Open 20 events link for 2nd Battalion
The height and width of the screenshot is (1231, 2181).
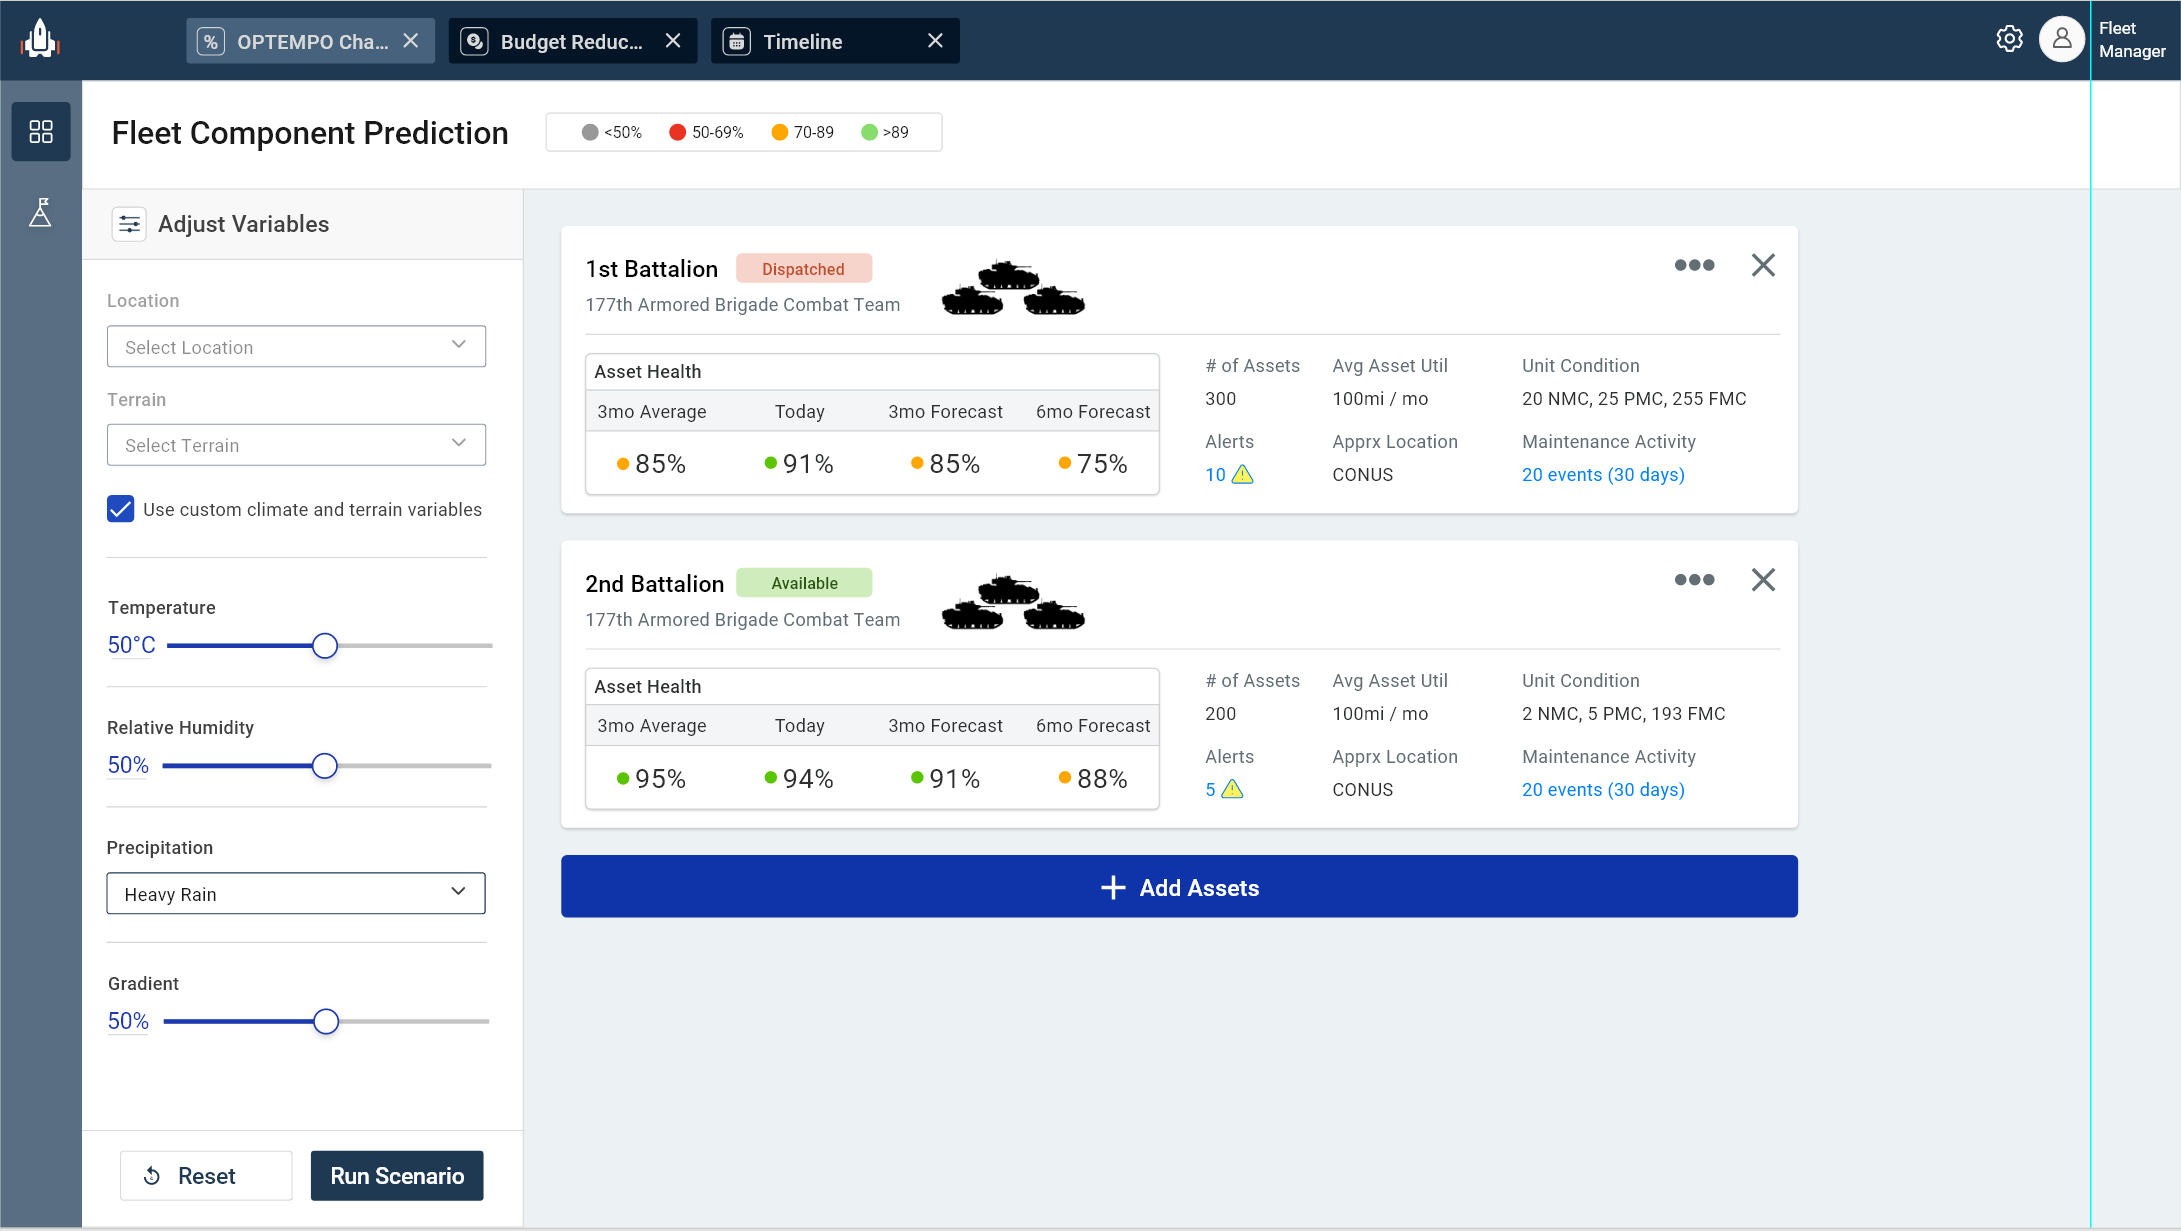point(1603,789)
